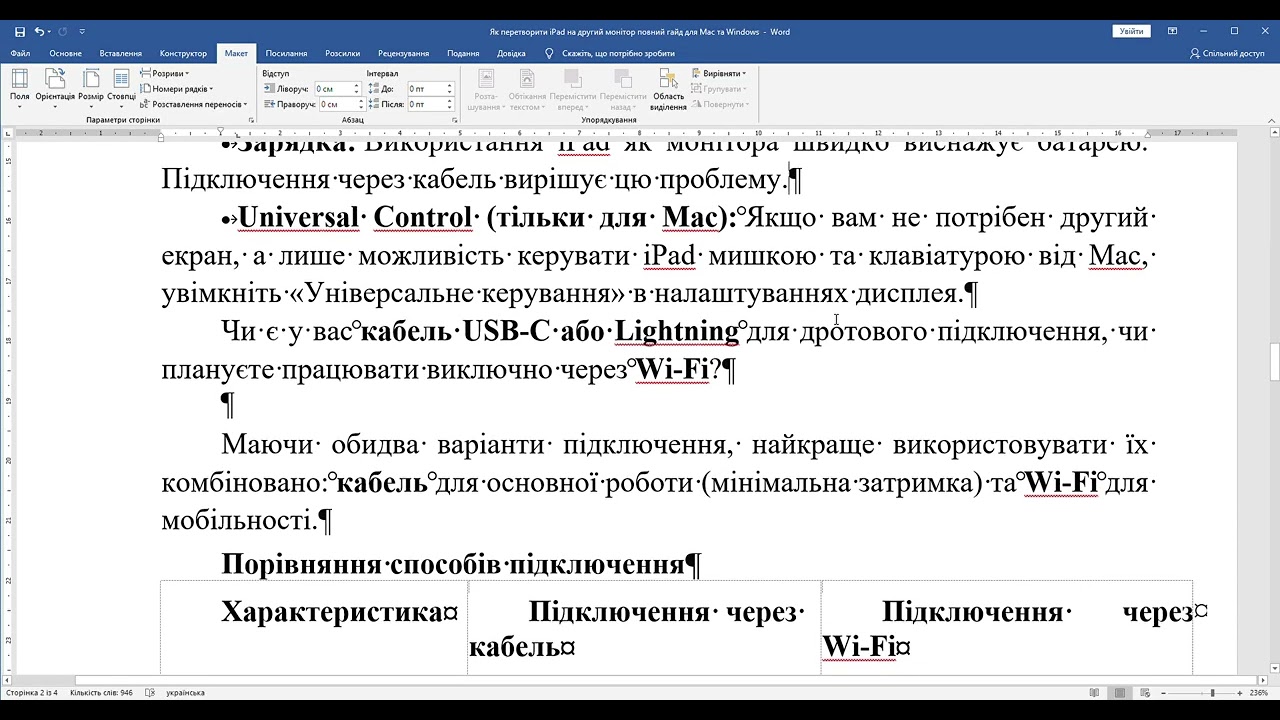Click the vertical scrollbar thumb
The width and height of the screenshot is (1280, 720).
click(x=1274, y=362)
